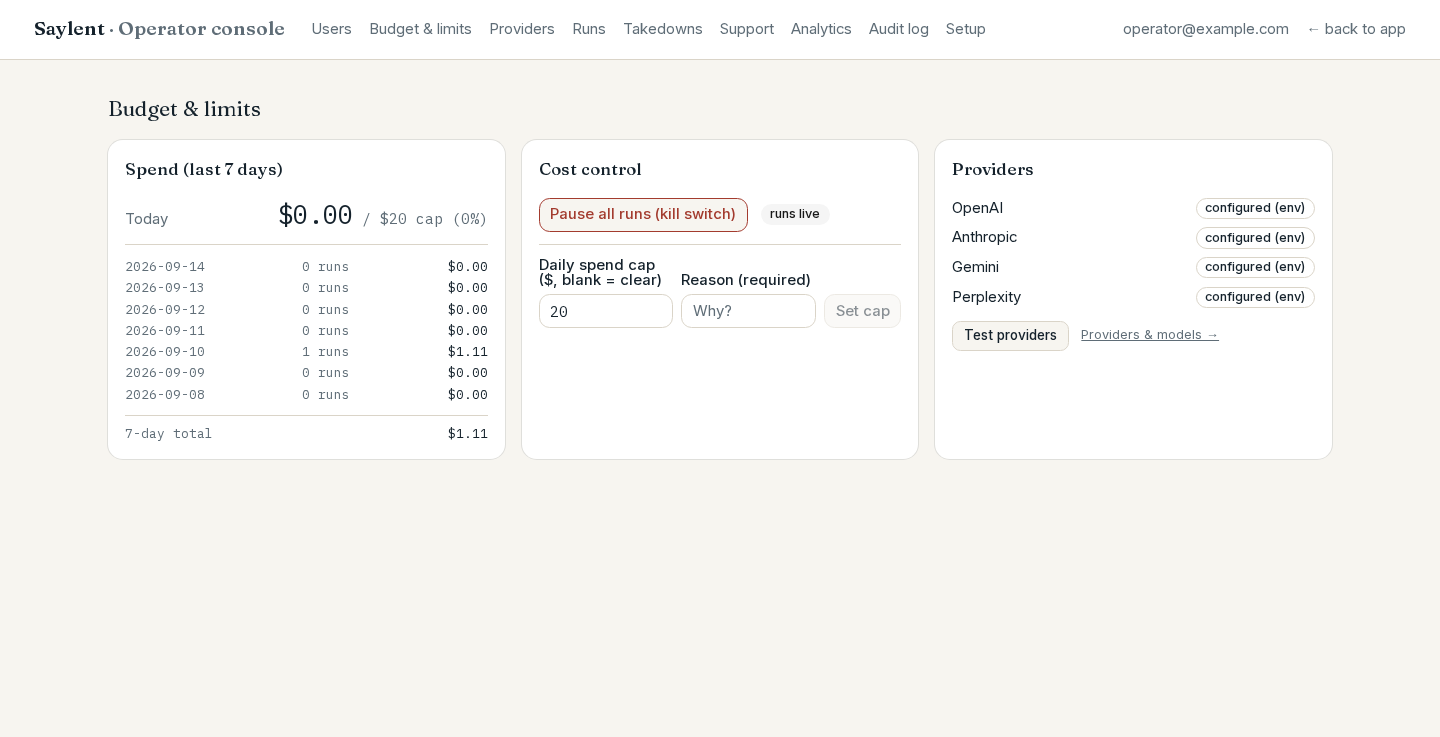Click the $1.11 amount for 2026-09-10

tap(467, 351)
